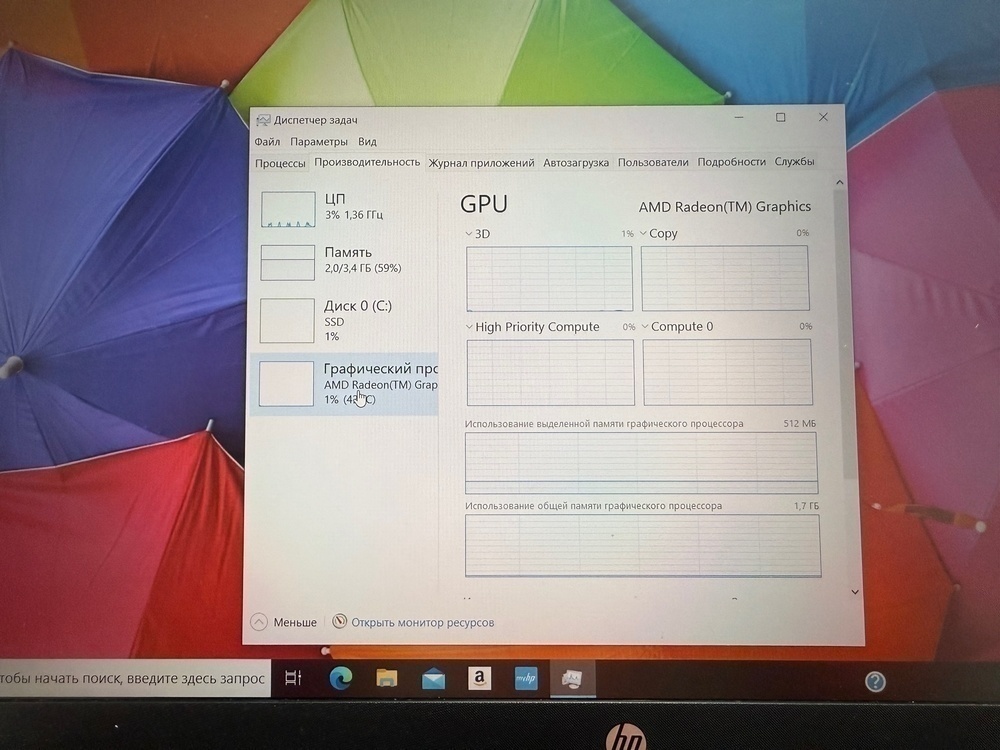Open the Вид menu
Screen dimensions: 1000x750
(x=366, y=141)
